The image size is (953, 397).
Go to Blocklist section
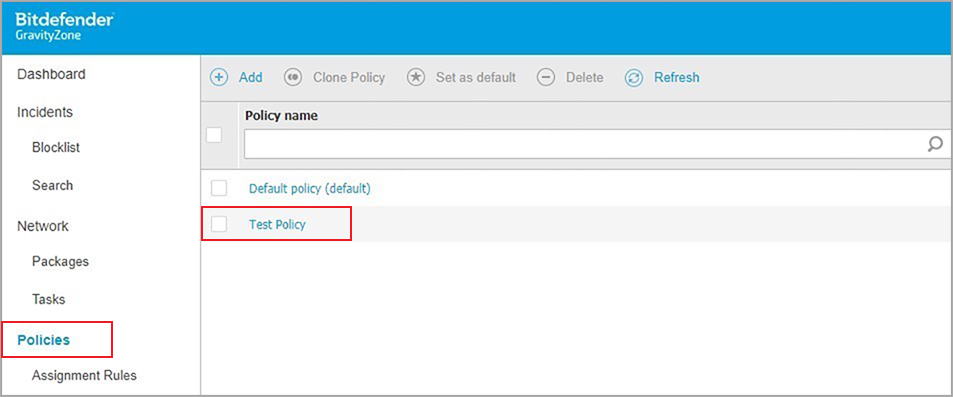56,148
